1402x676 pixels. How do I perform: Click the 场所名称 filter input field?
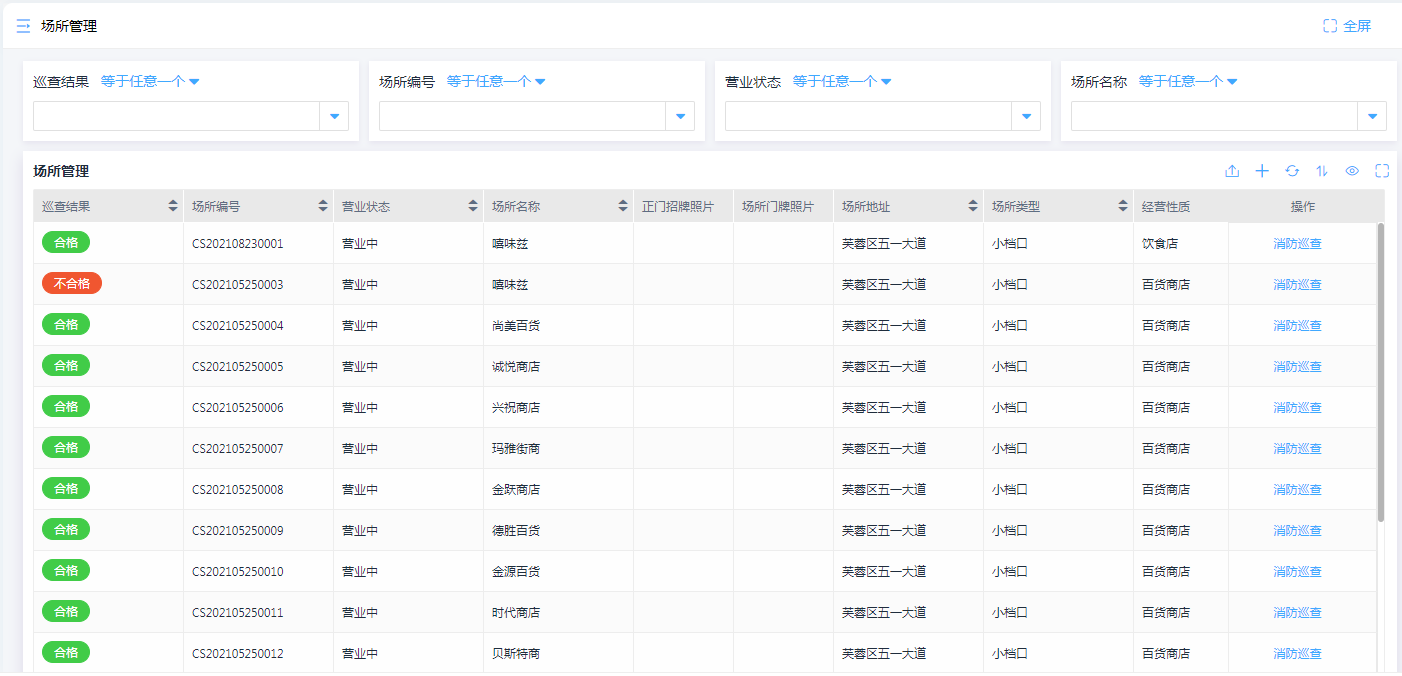click(1213, 116)
